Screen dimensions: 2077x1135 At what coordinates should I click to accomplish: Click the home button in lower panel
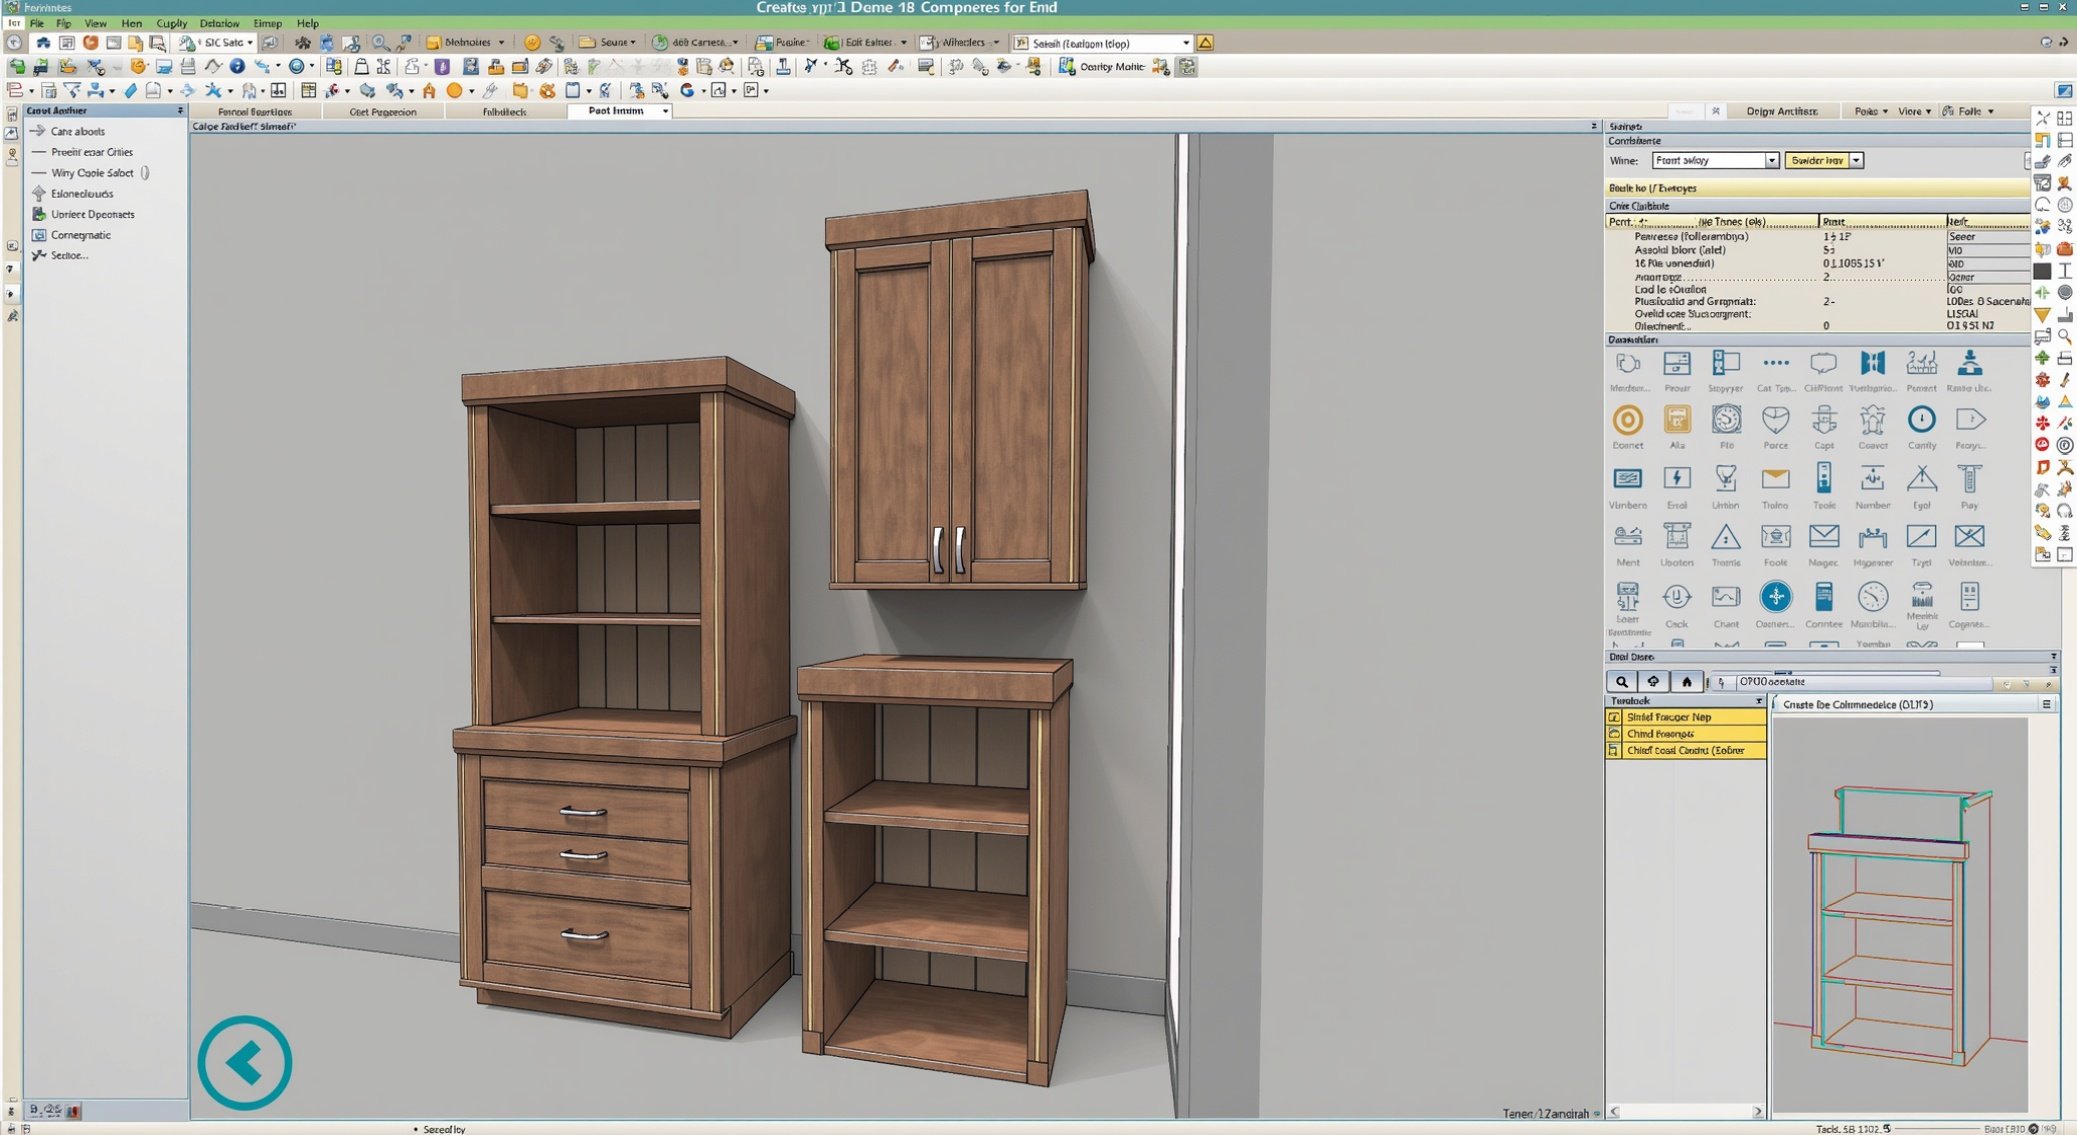pyautogui.click(x=1686, y=682)
